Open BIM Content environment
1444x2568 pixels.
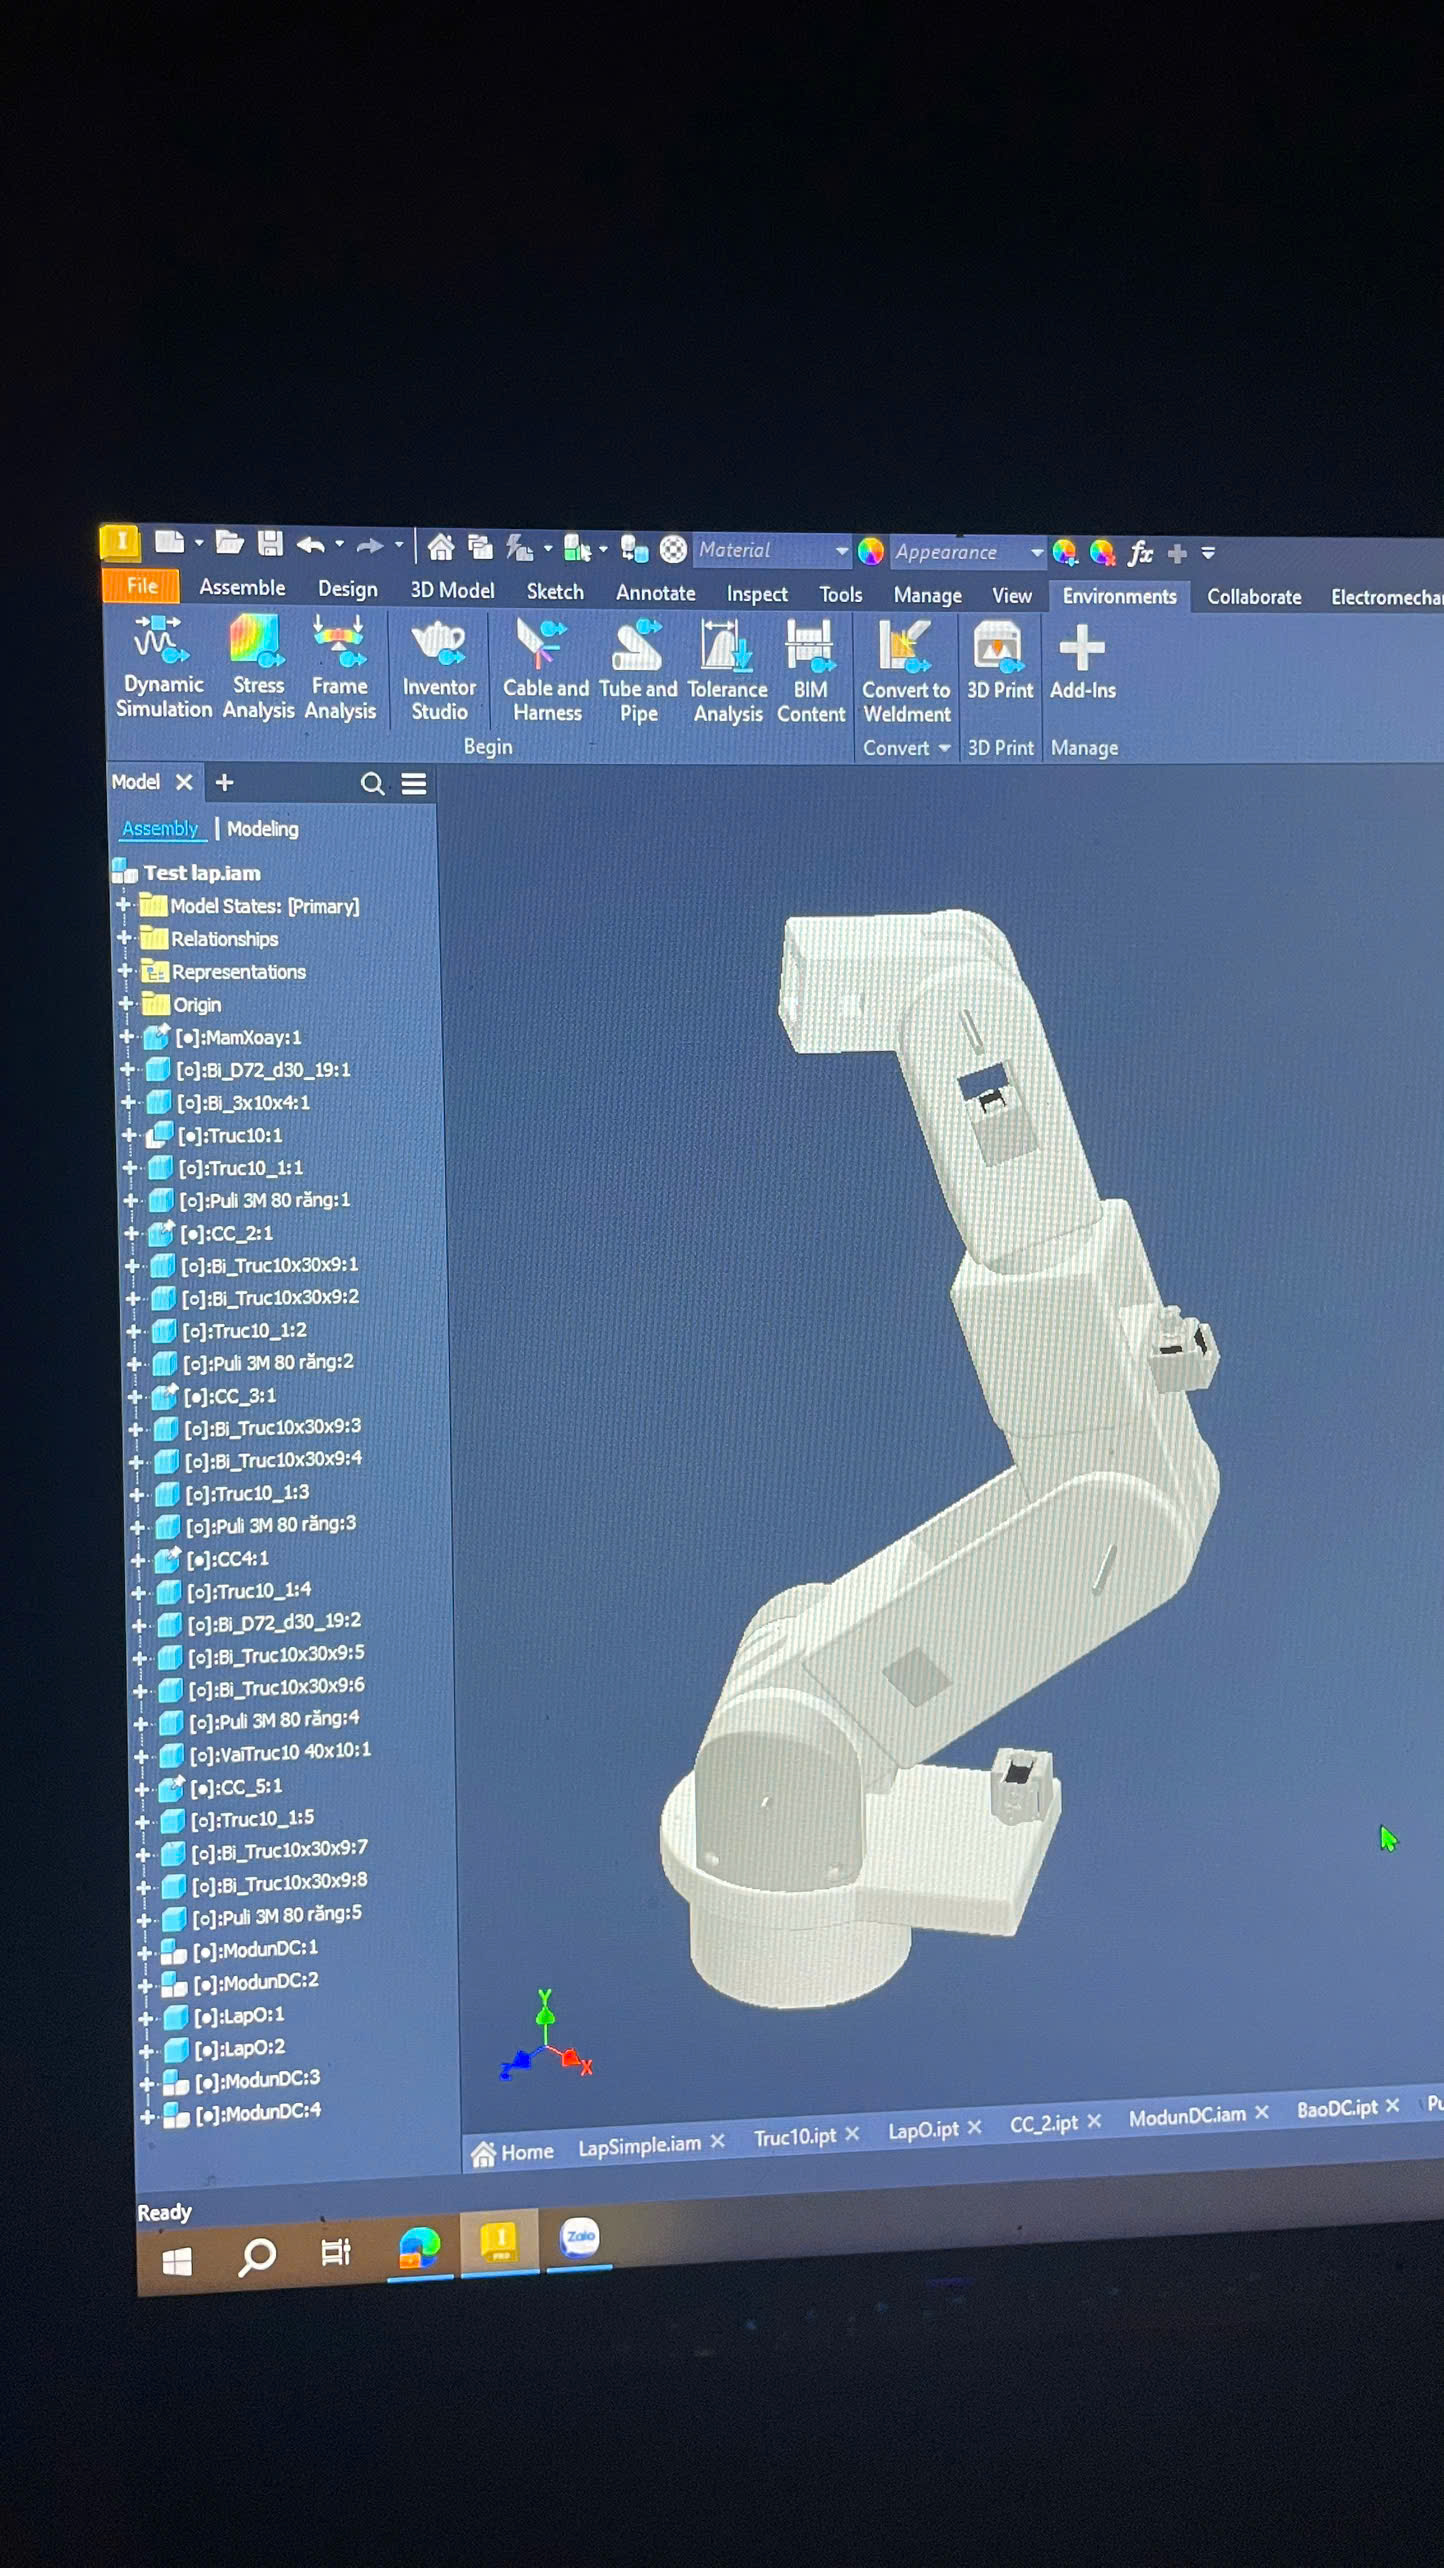pos(811,672)
